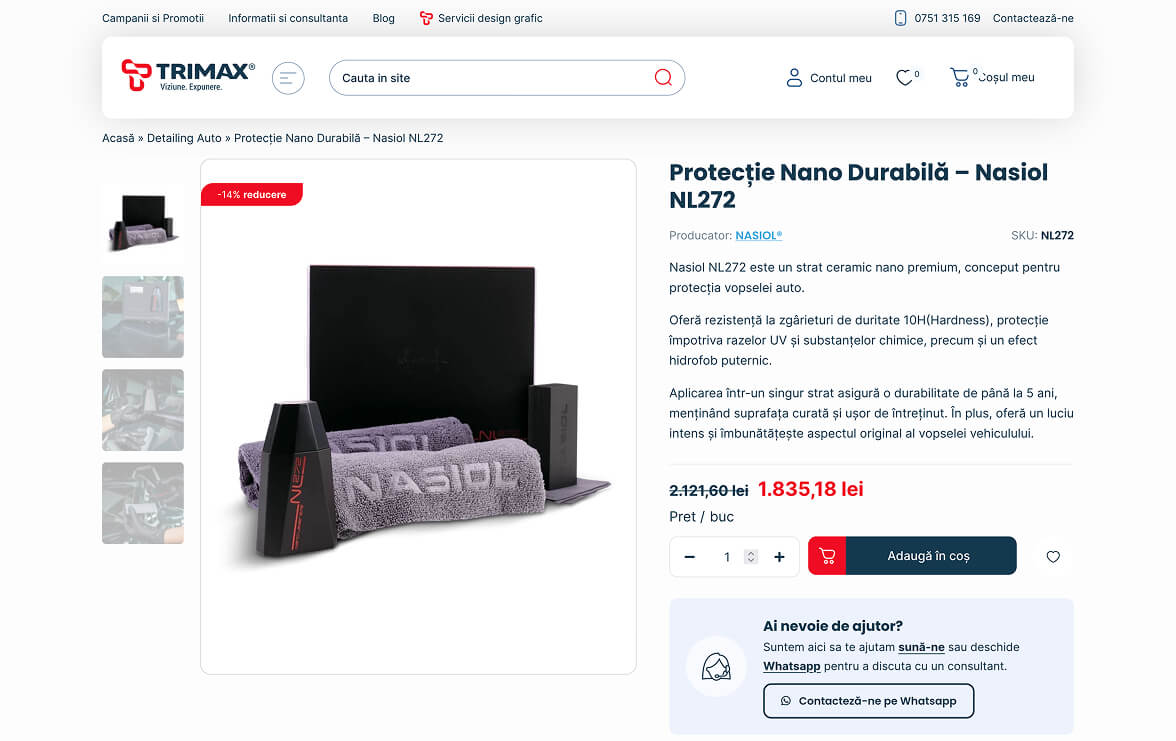Screen dimensions: 1176x741
Task: Open the NASIOL producer link
Action: 758,236
